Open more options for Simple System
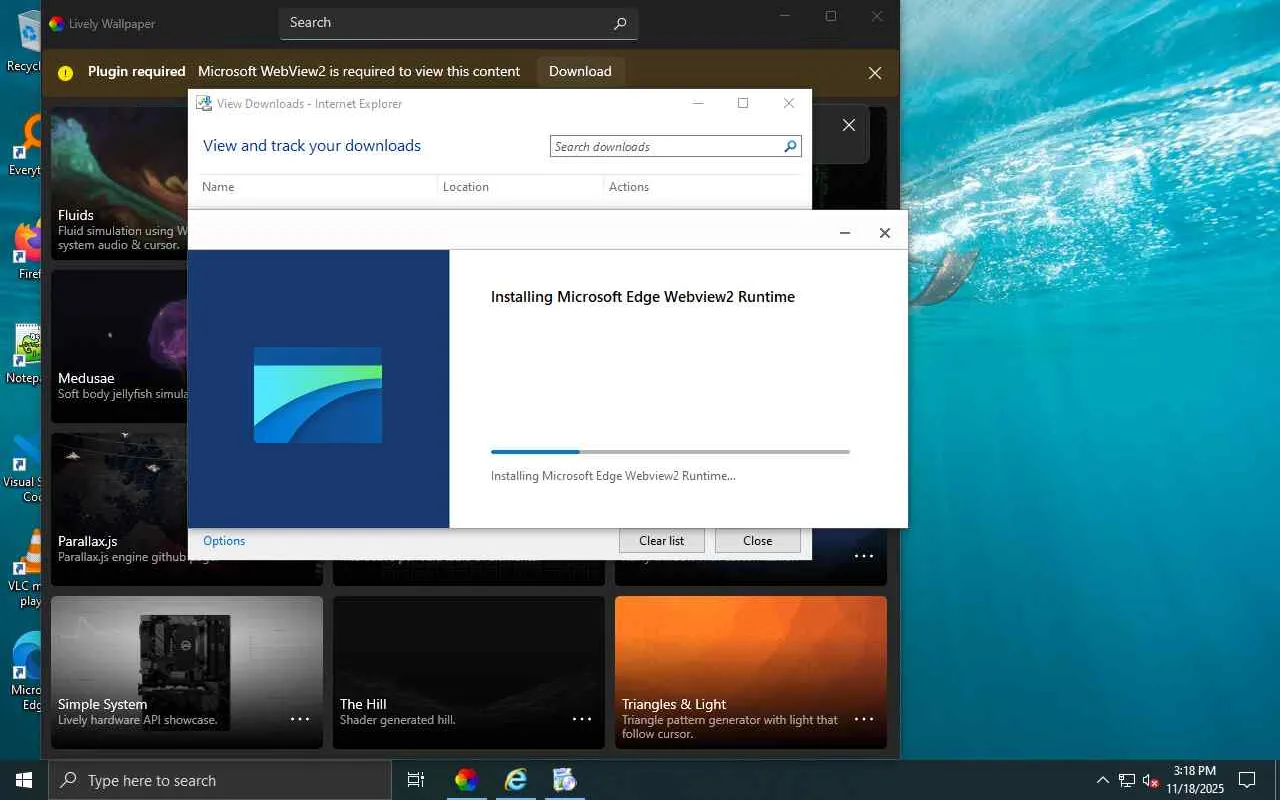Viewport: 1280px width, 800px height. tap(300, 719)
